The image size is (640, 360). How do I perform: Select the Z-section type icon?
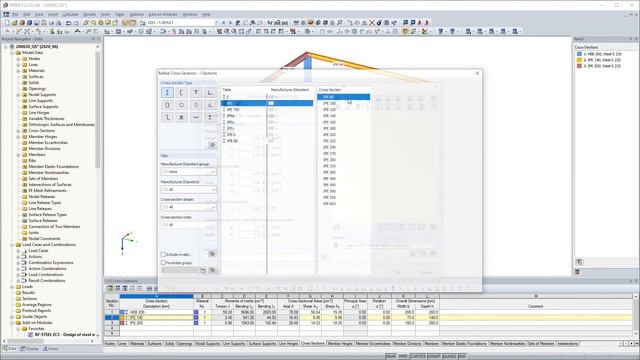167,118
